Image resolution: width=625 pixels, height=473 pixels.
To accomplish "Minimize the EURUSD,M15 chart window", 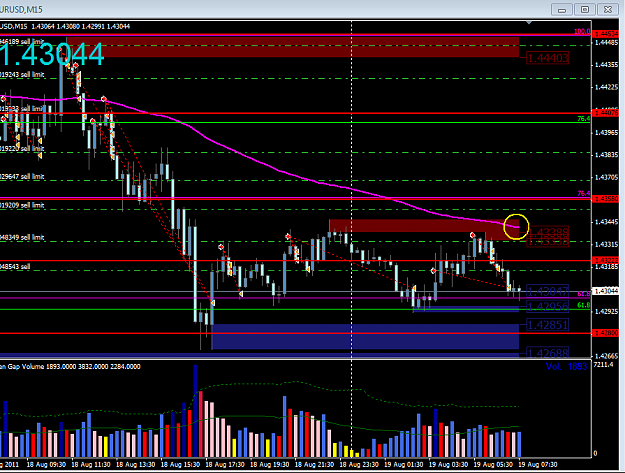I will point(562,9).
